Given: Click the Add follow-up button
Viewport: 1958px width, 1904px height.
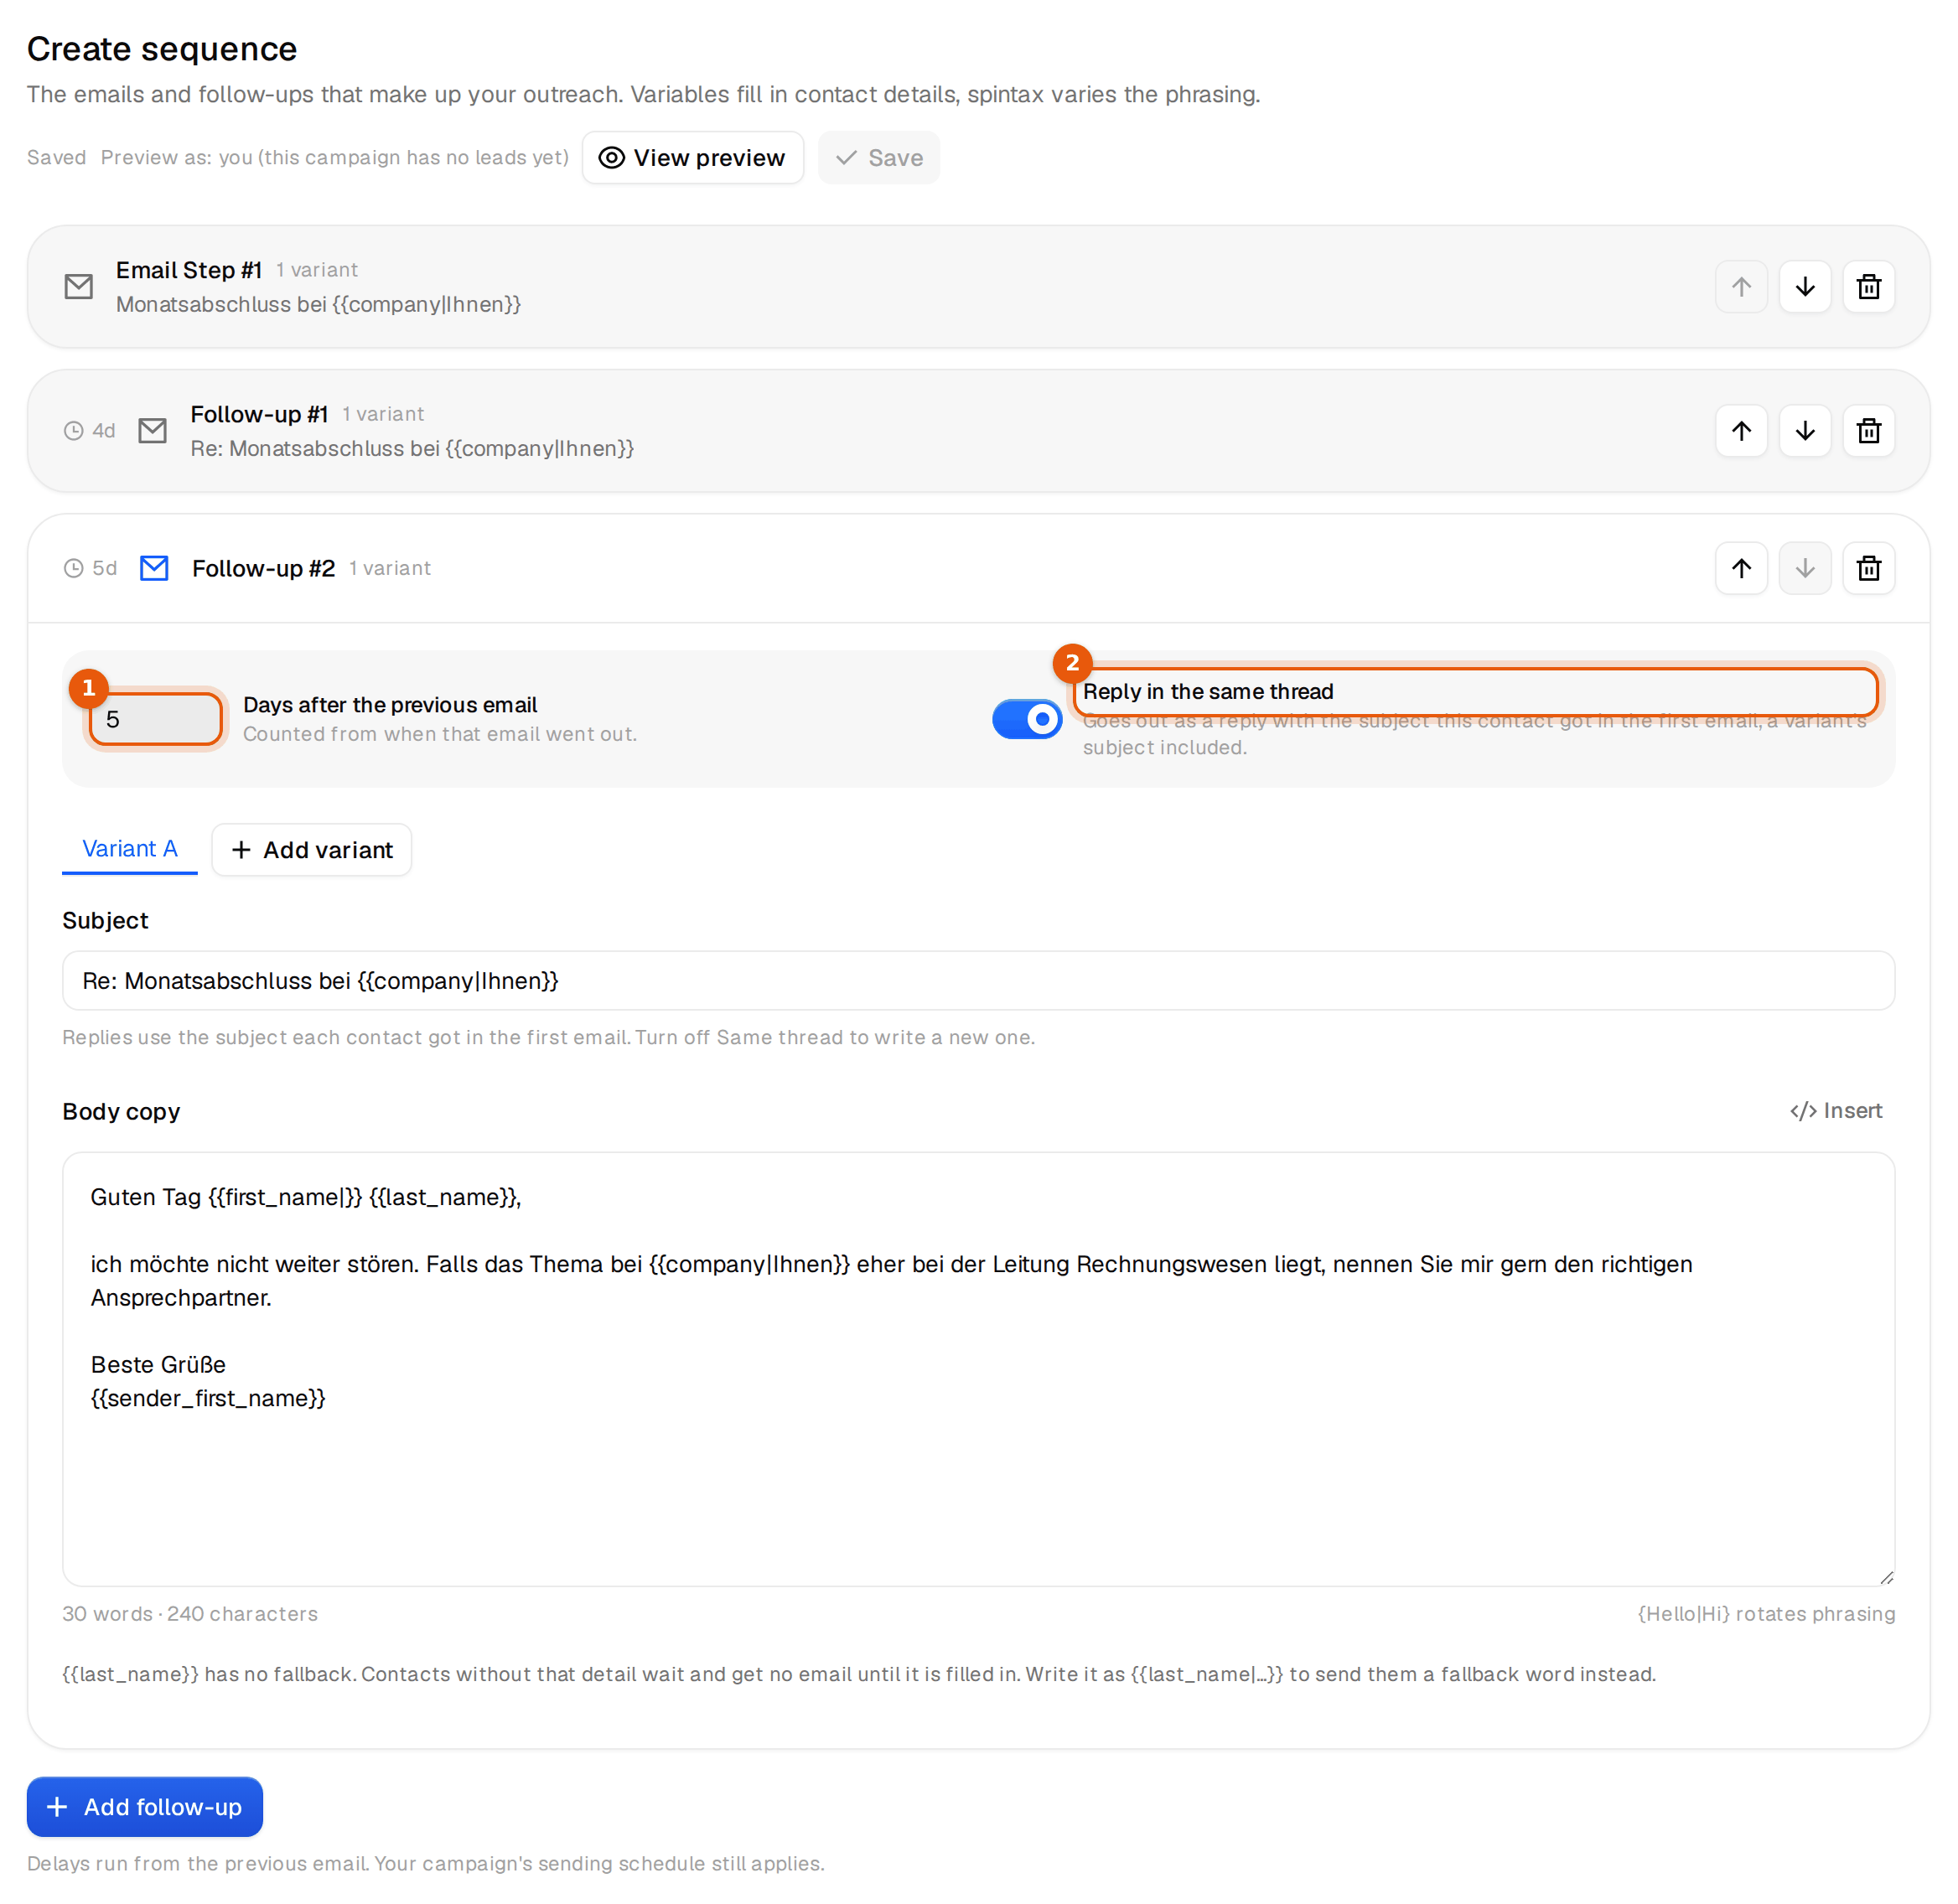Looking at the screenshot, I should point(145,1807).
